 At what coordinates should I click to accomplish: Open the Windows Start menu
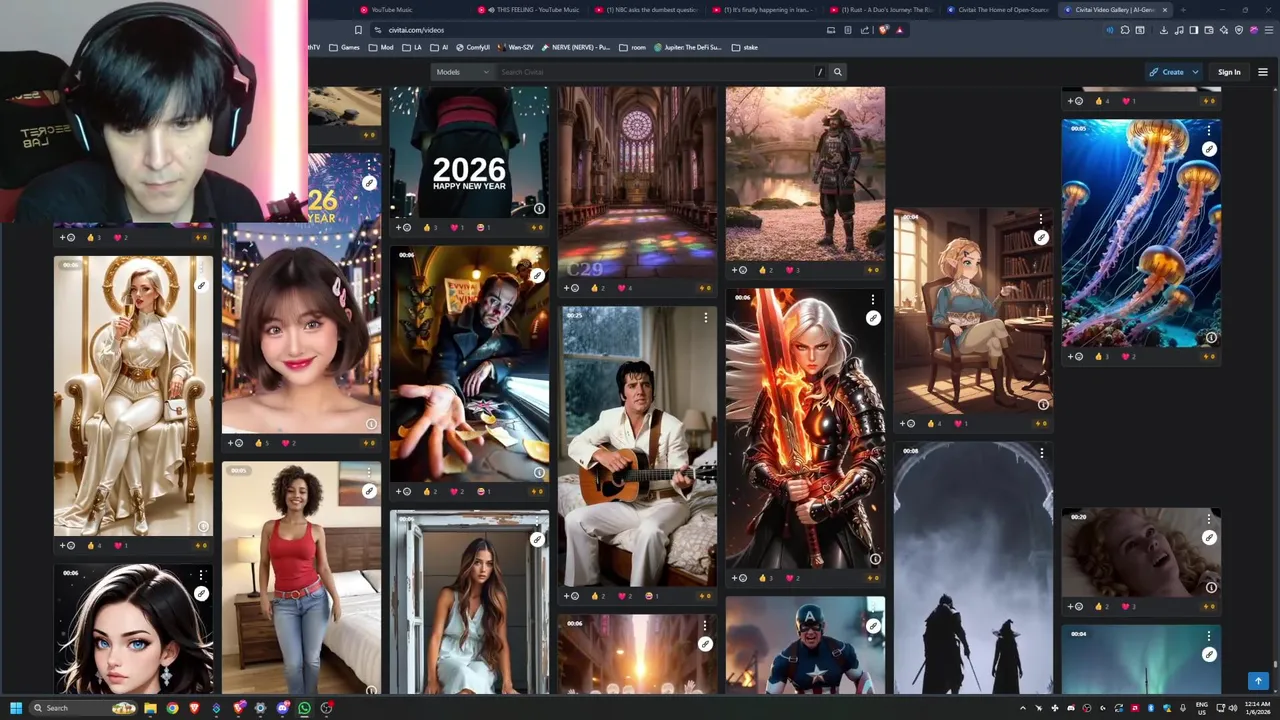[16, 708]
